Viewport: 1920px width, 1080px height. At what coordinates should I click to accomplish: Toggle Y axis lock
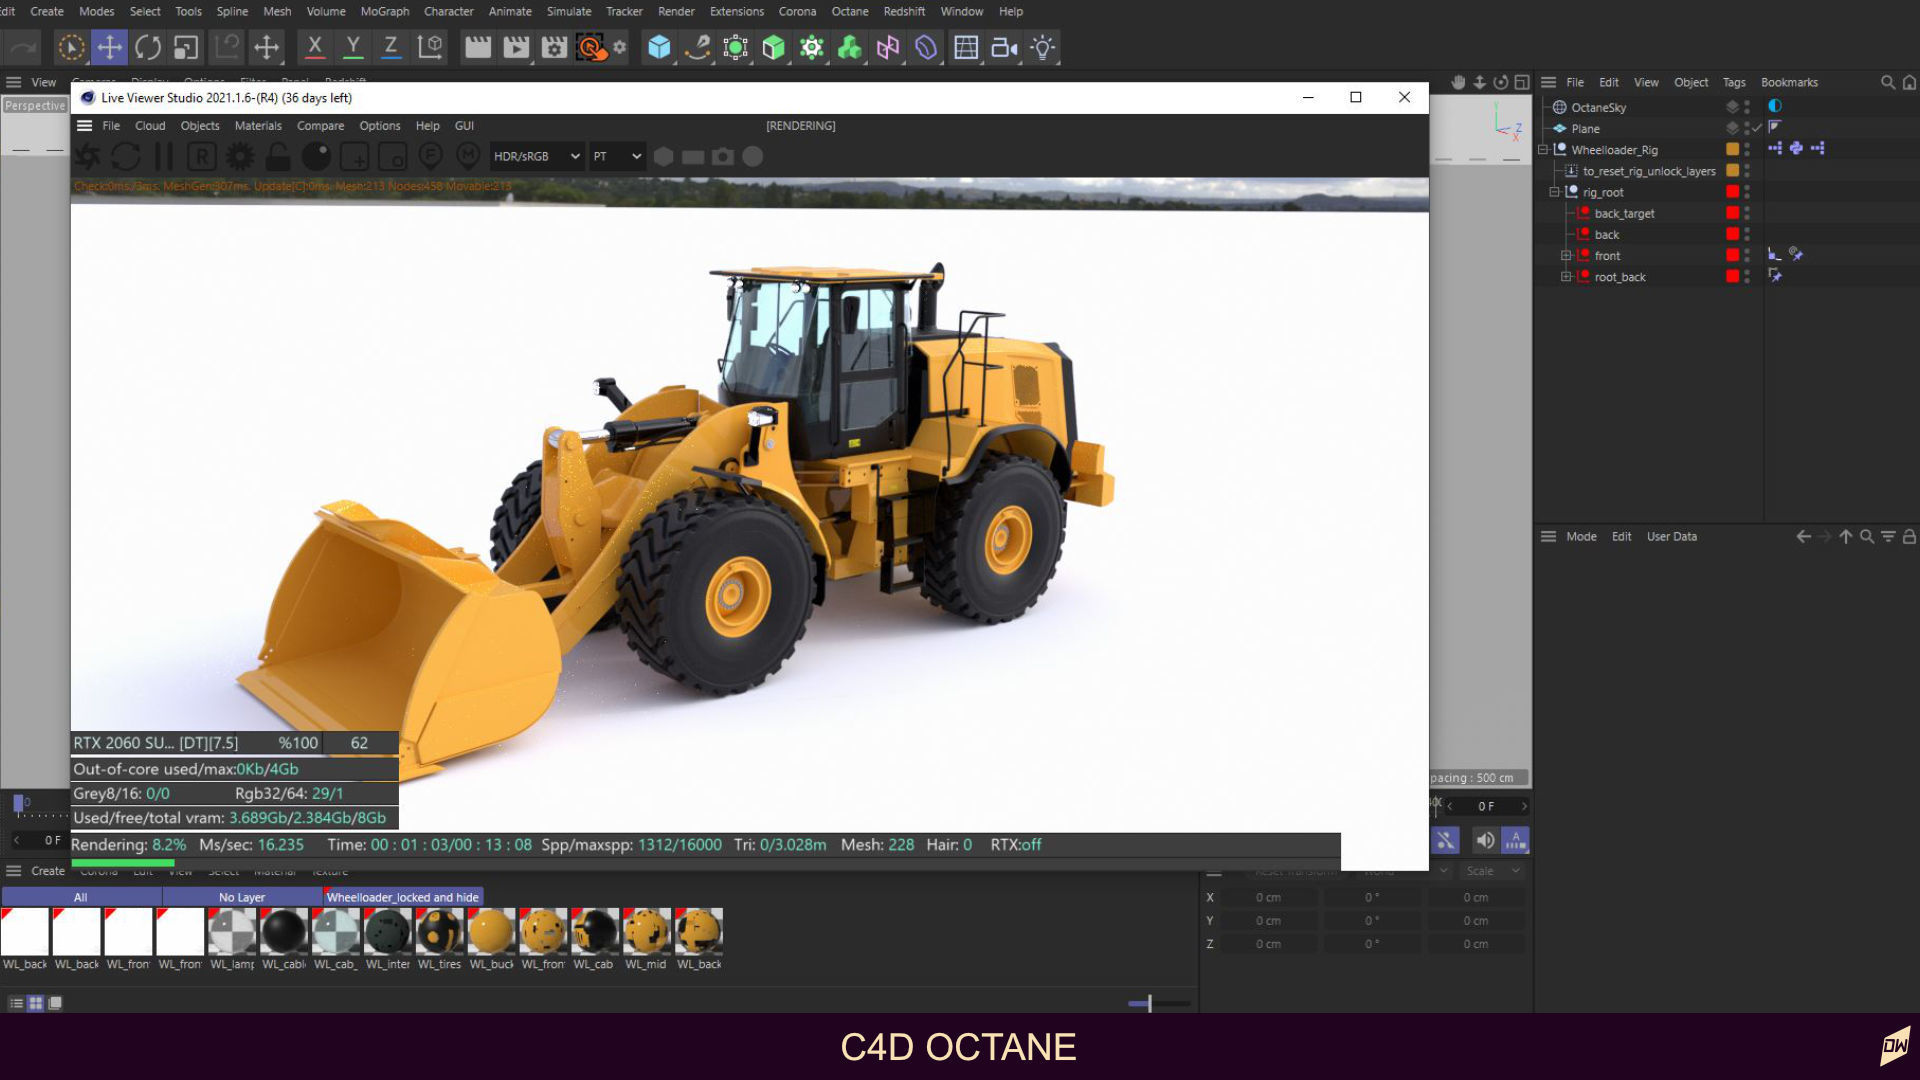(353, 47)
